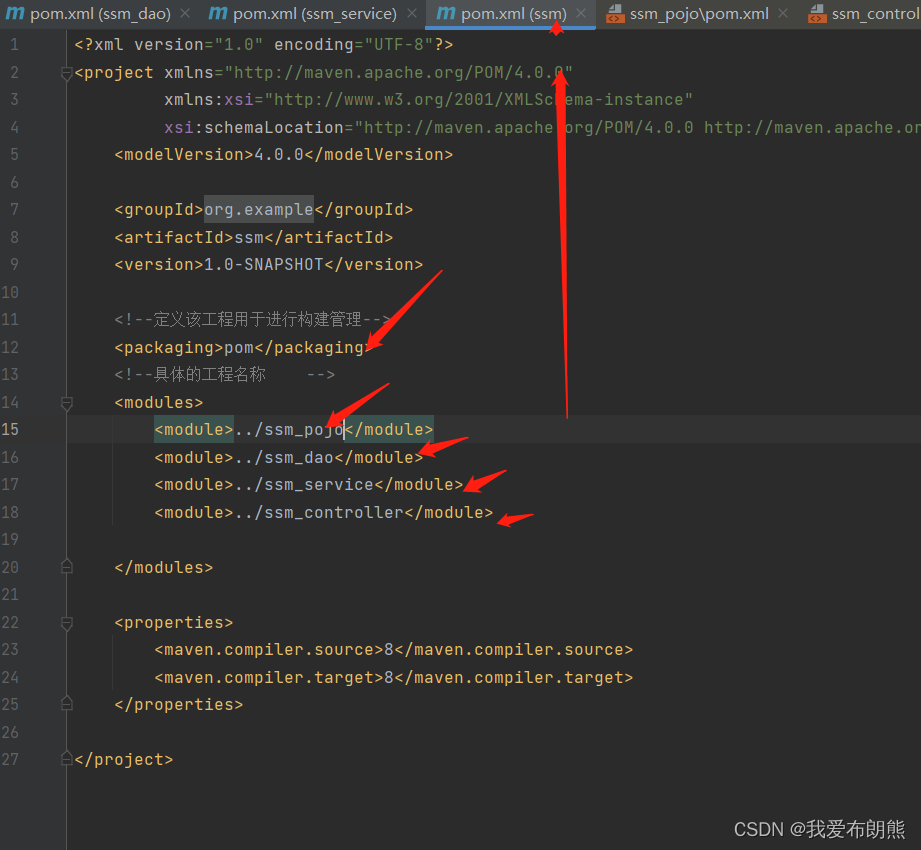Open the ssm_pojo\pom.xml tab
921x850 pixels.
pos(699,14)
